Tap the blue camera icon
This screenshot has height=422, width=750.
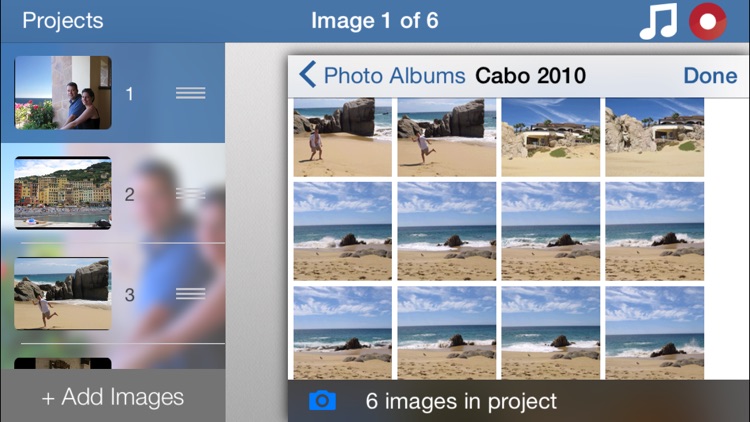click(x=322, y=400)
